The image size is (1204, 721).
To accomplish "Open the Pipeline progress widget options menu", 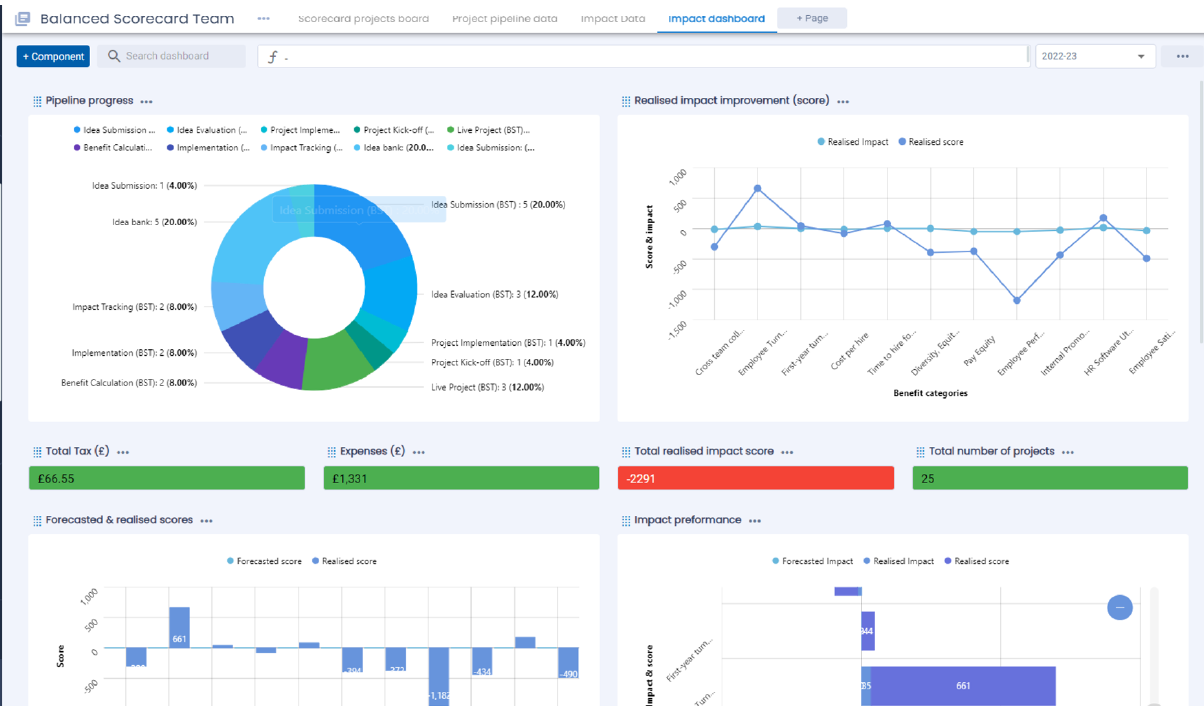I will [147, 101].
